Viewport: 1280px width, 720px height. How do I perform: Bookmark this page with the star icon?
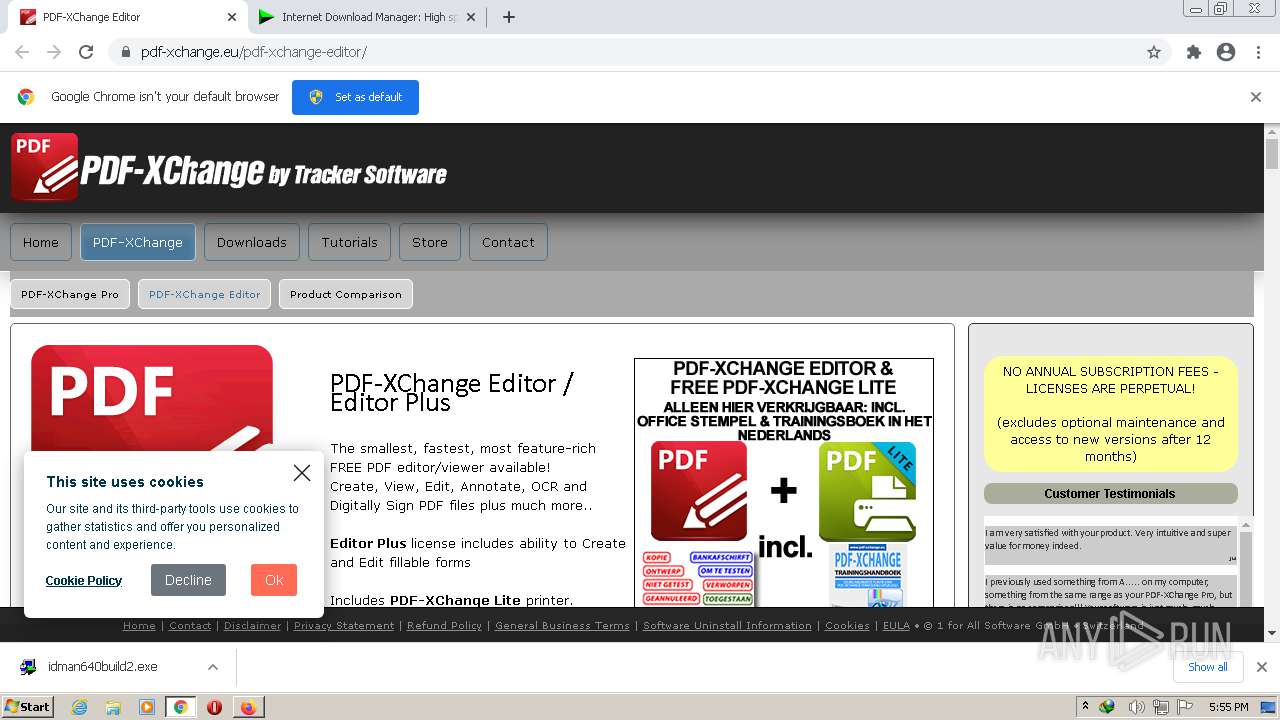(x=1154, y=52)
